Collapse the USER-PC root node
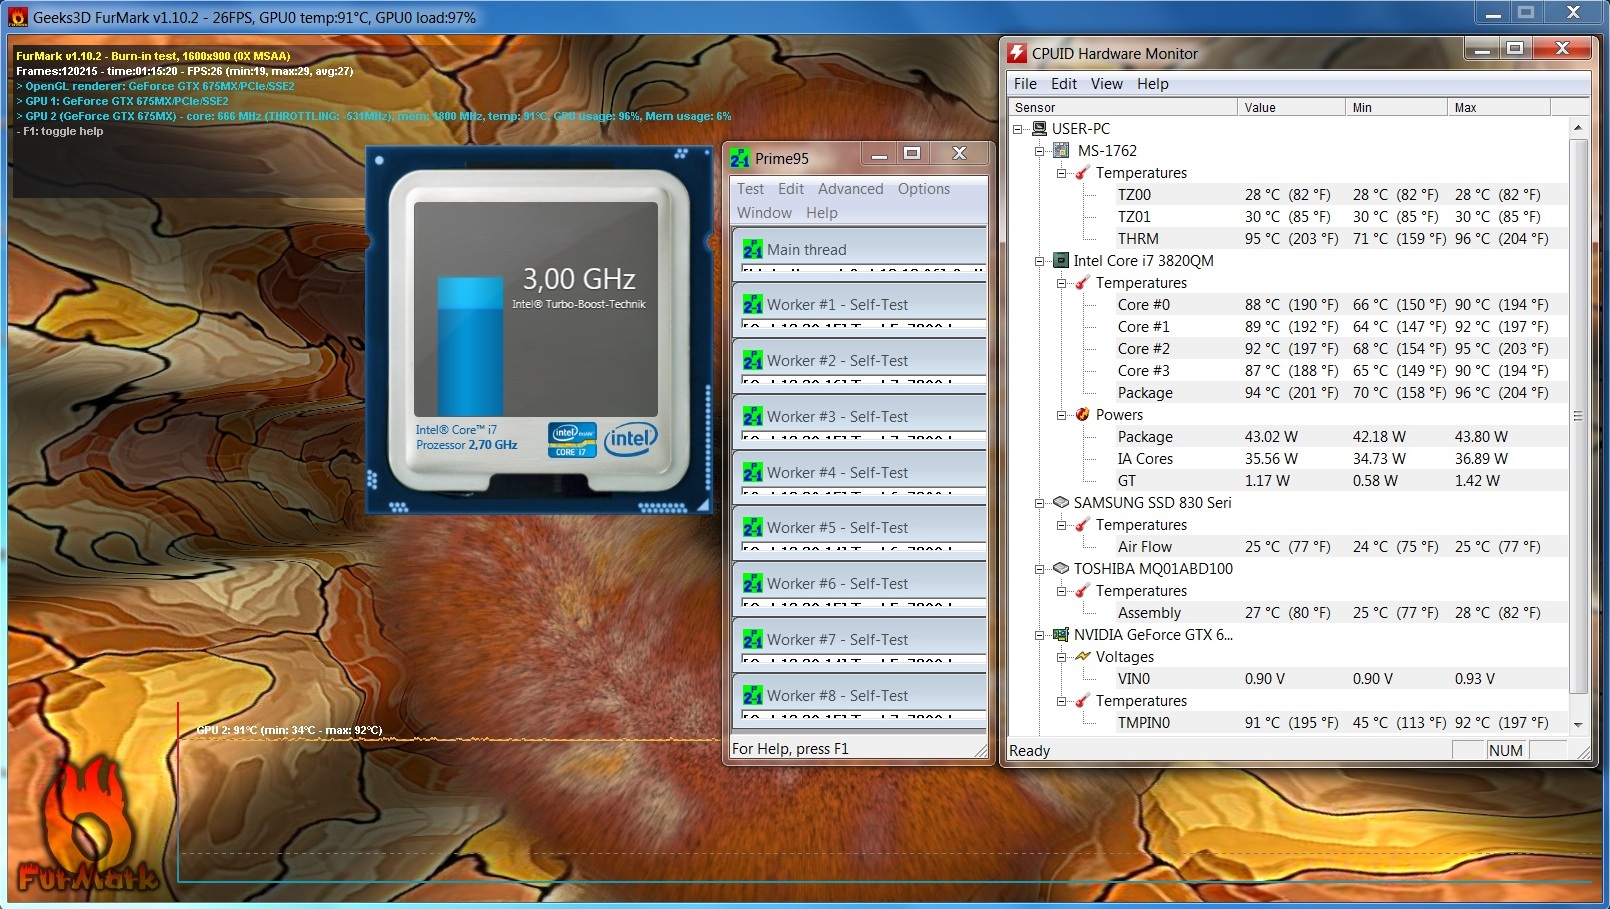Image resolution: width=1610 pixels, height=909 pixels. click(x=1018, y=129)
